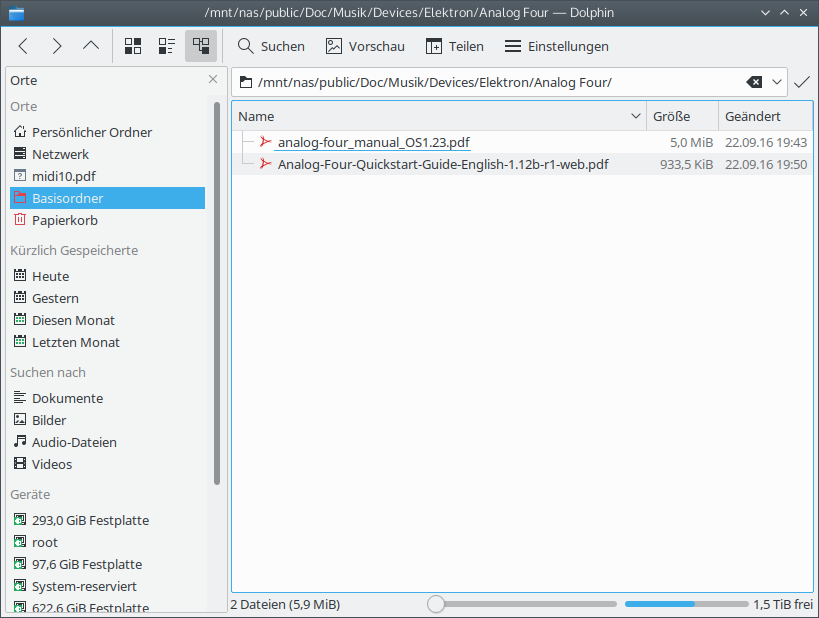Show files from Diesen Monat
The image size is (819, 618).
click(x=107, y=320)
